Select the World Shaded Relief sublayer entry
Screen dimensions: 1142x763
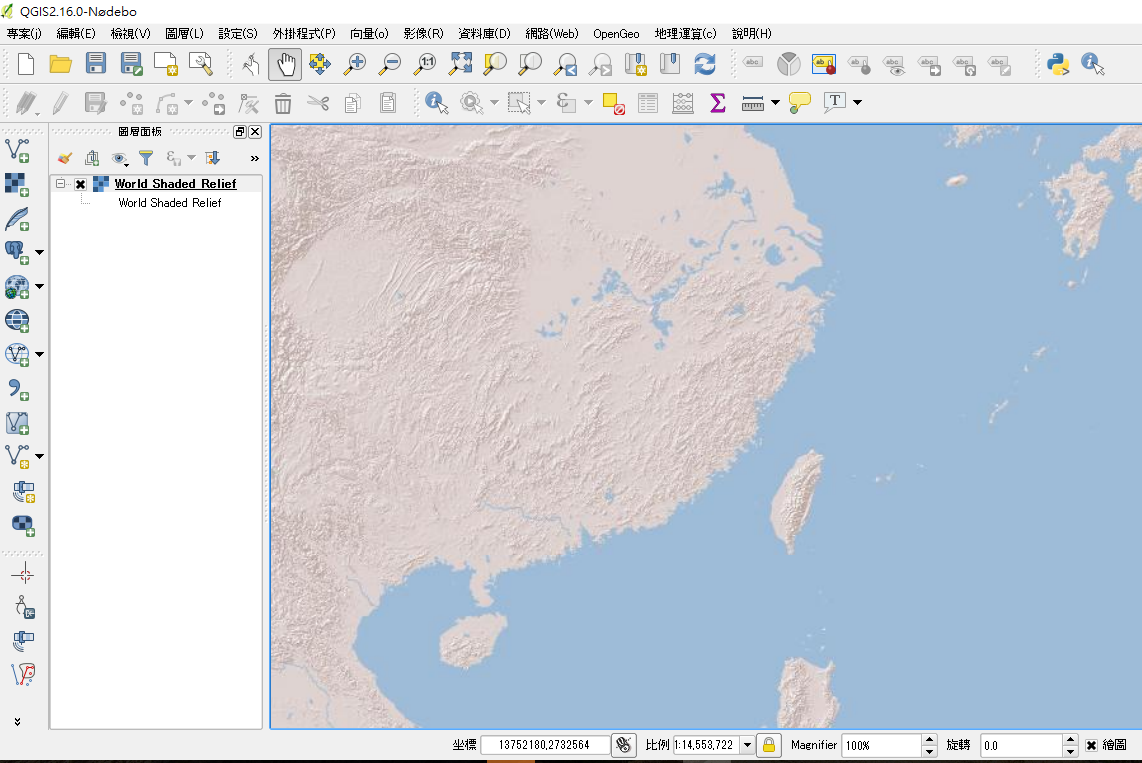[170, 203]
